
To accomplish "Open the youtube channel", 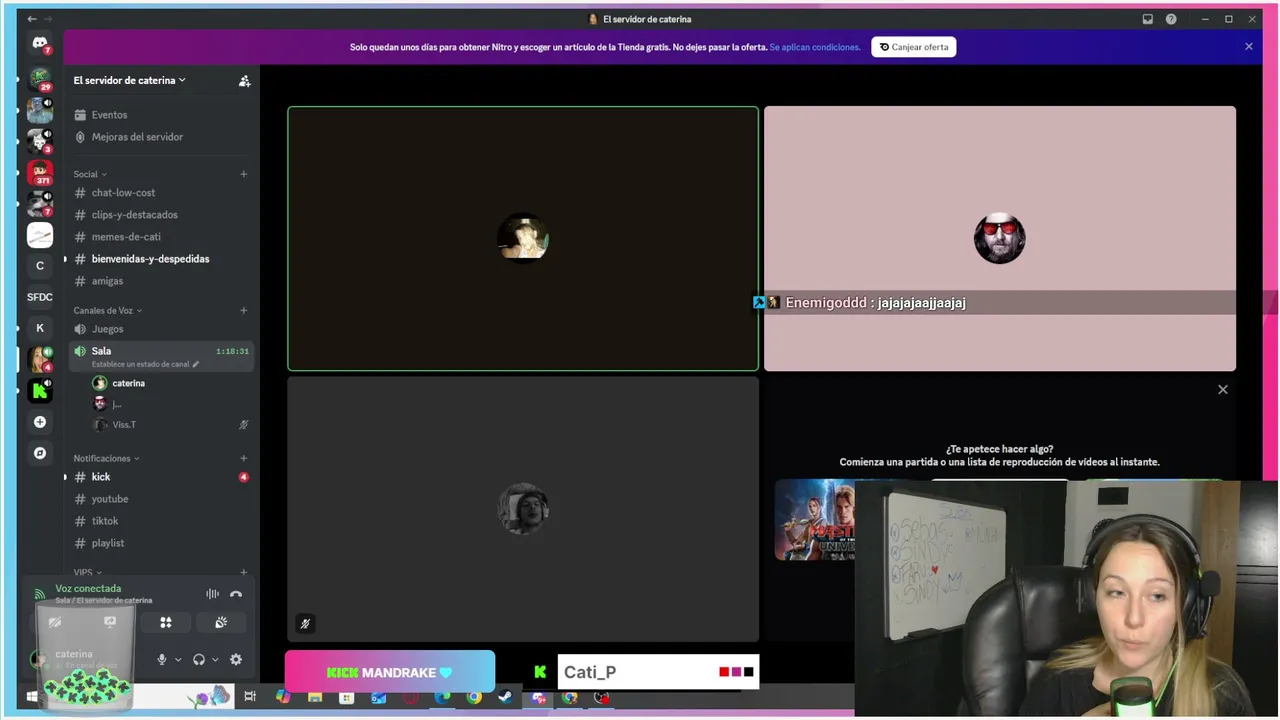I will (161, 499).
